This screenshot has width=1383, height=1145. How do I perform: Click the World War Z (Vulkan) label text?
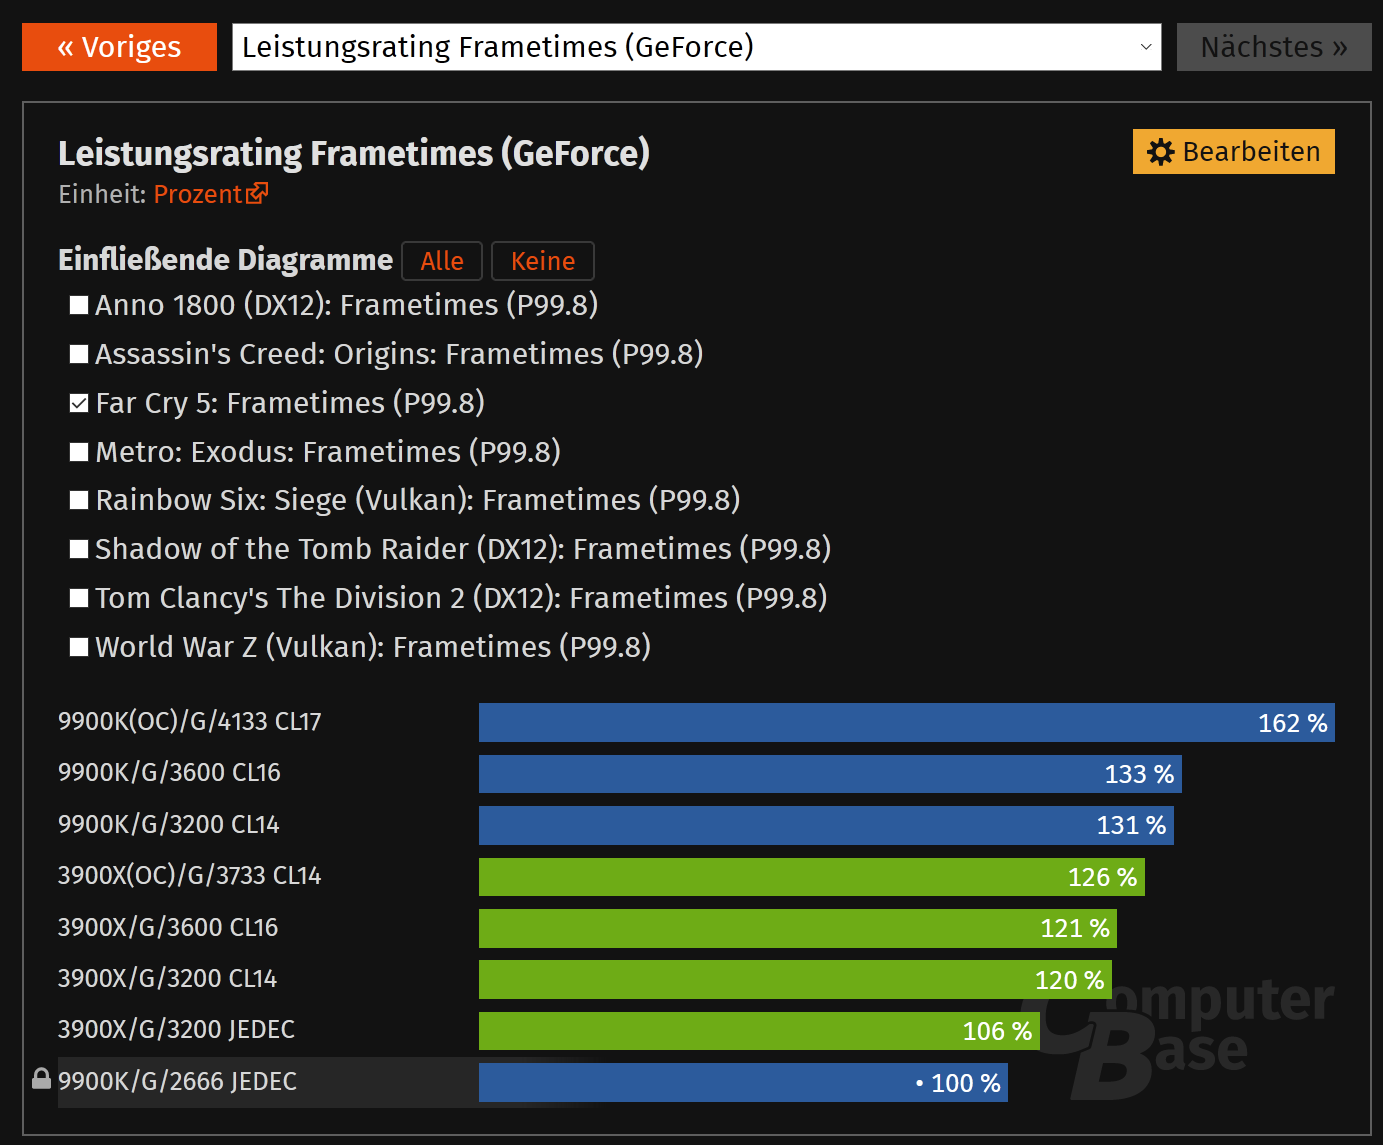(373, 647)
